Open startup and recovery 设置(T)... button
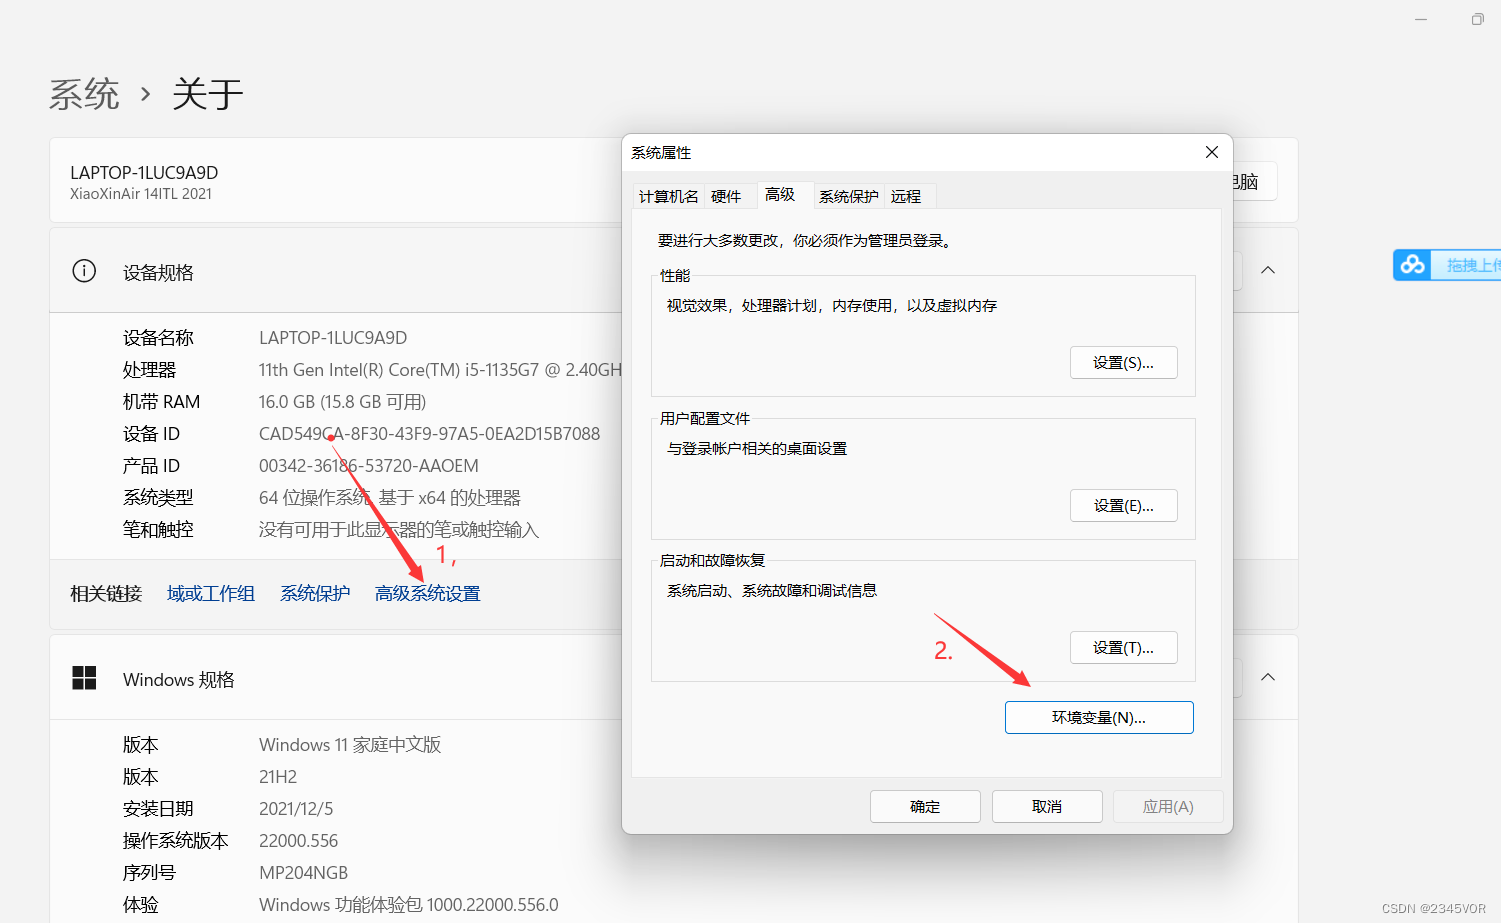Image resolution: width=1501 pixels, height=923 pixels. click(1123, 647)
